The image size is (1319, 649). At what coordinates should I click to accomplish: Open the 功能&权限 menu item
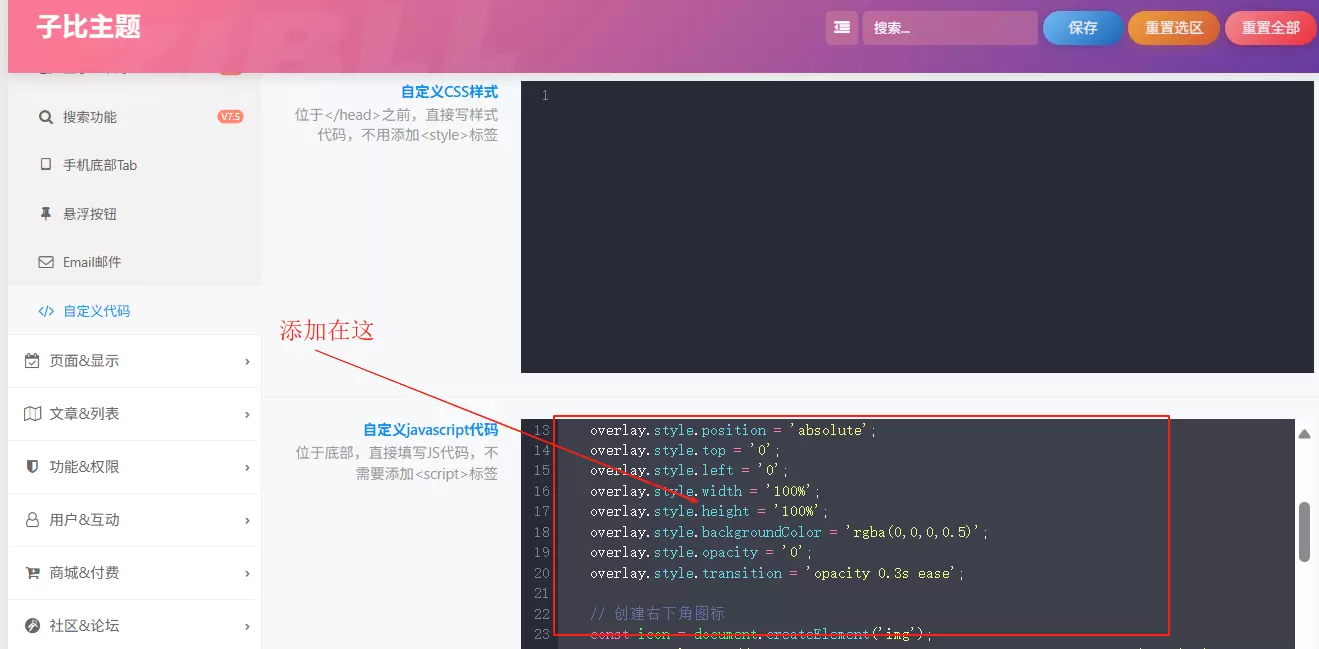coord(135,467)
